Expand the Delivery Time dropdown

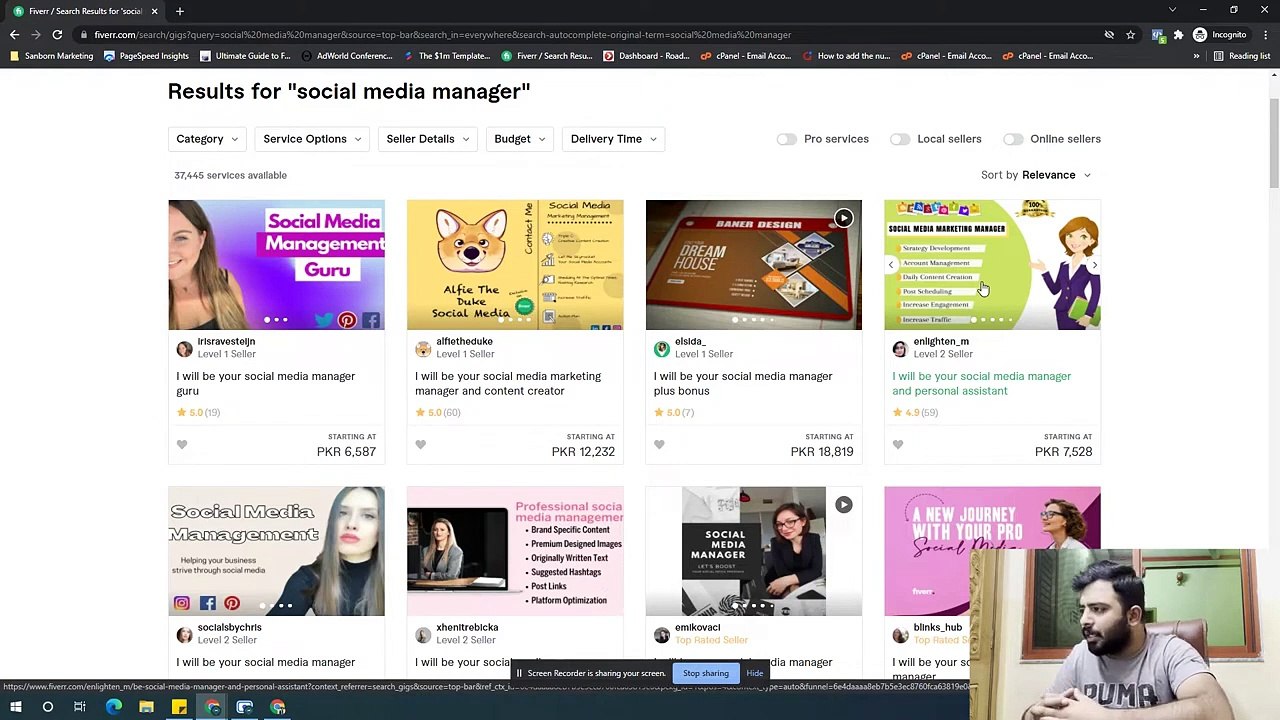click(x=614, y=139)
